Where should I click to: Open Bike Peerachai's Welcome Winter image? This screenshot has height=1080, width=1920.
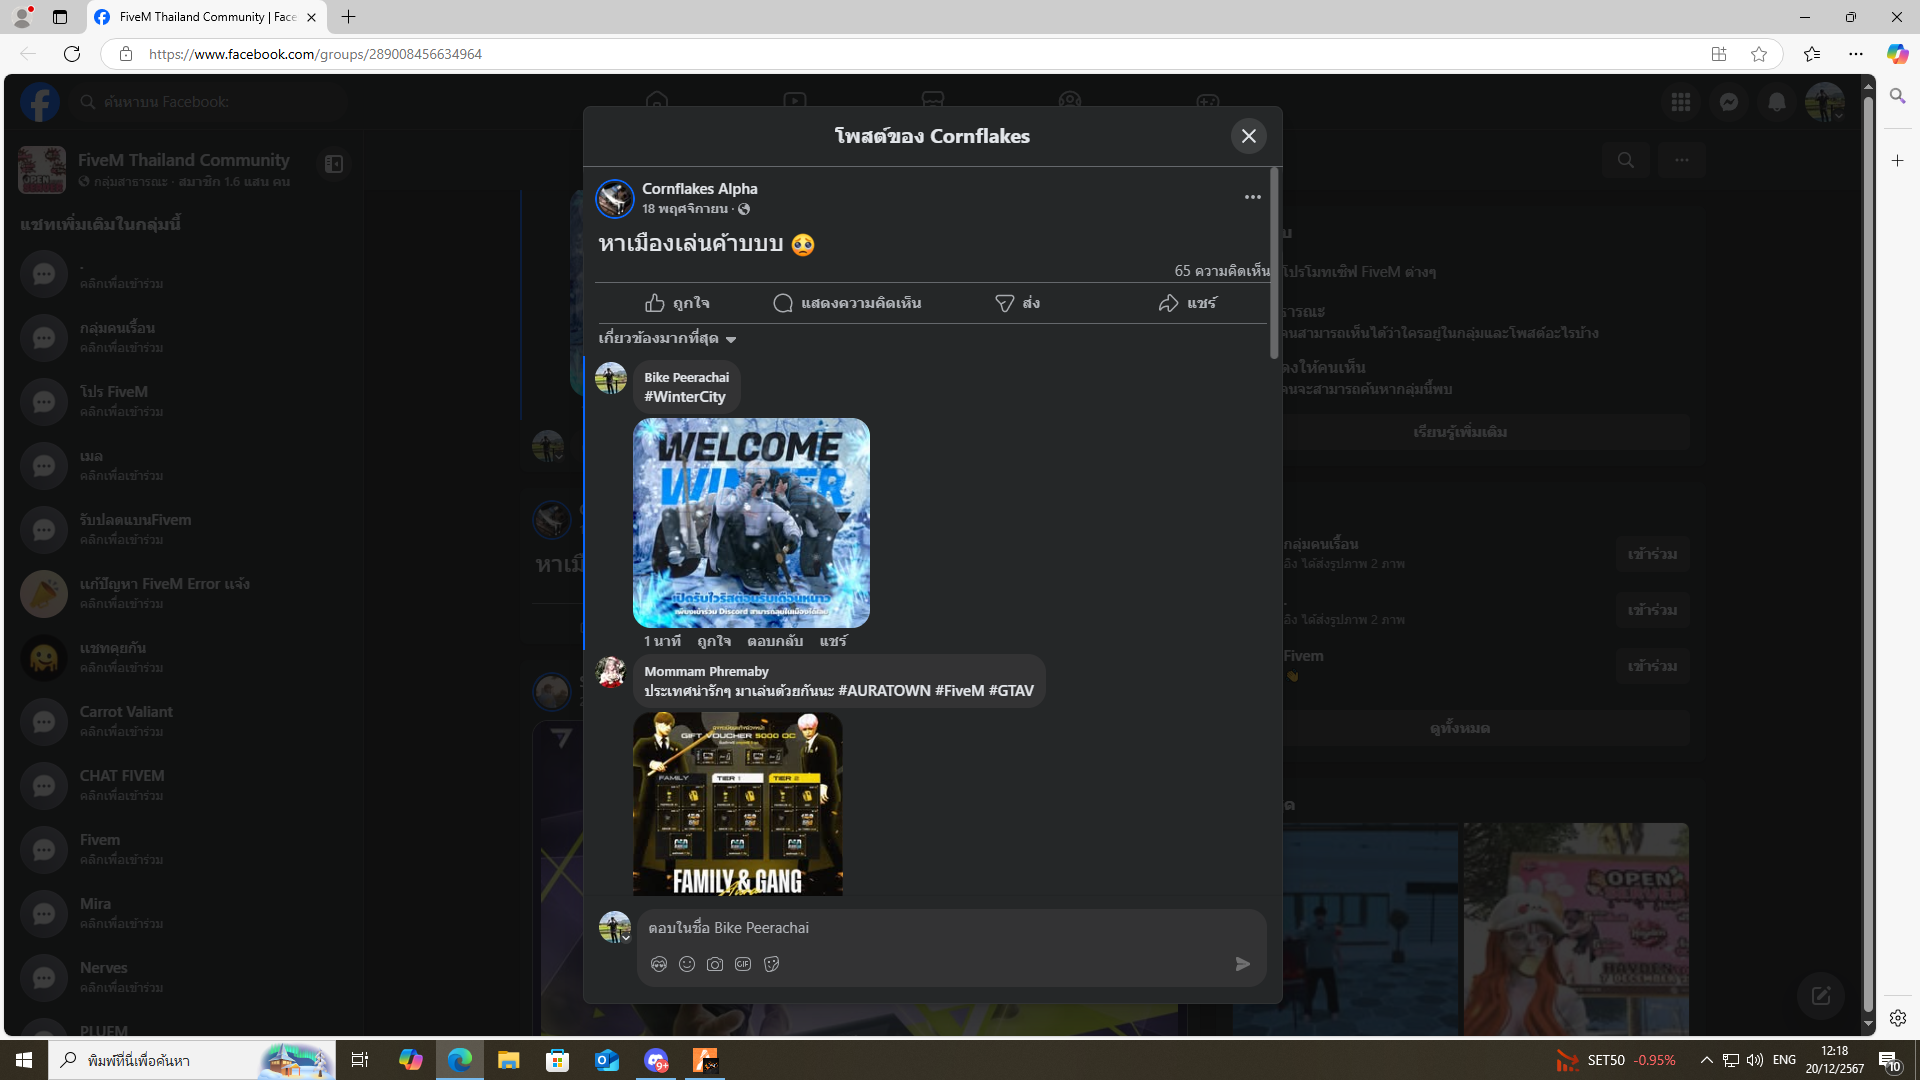click(x=751, y=522)
